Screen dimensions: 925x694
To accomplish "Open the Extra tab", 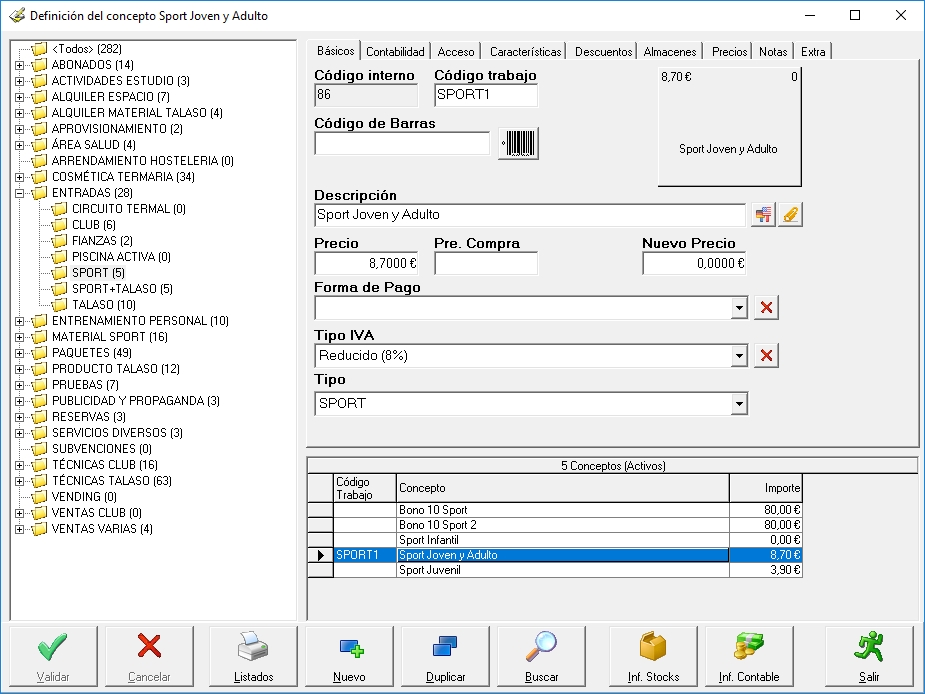I will click(813, 52).
